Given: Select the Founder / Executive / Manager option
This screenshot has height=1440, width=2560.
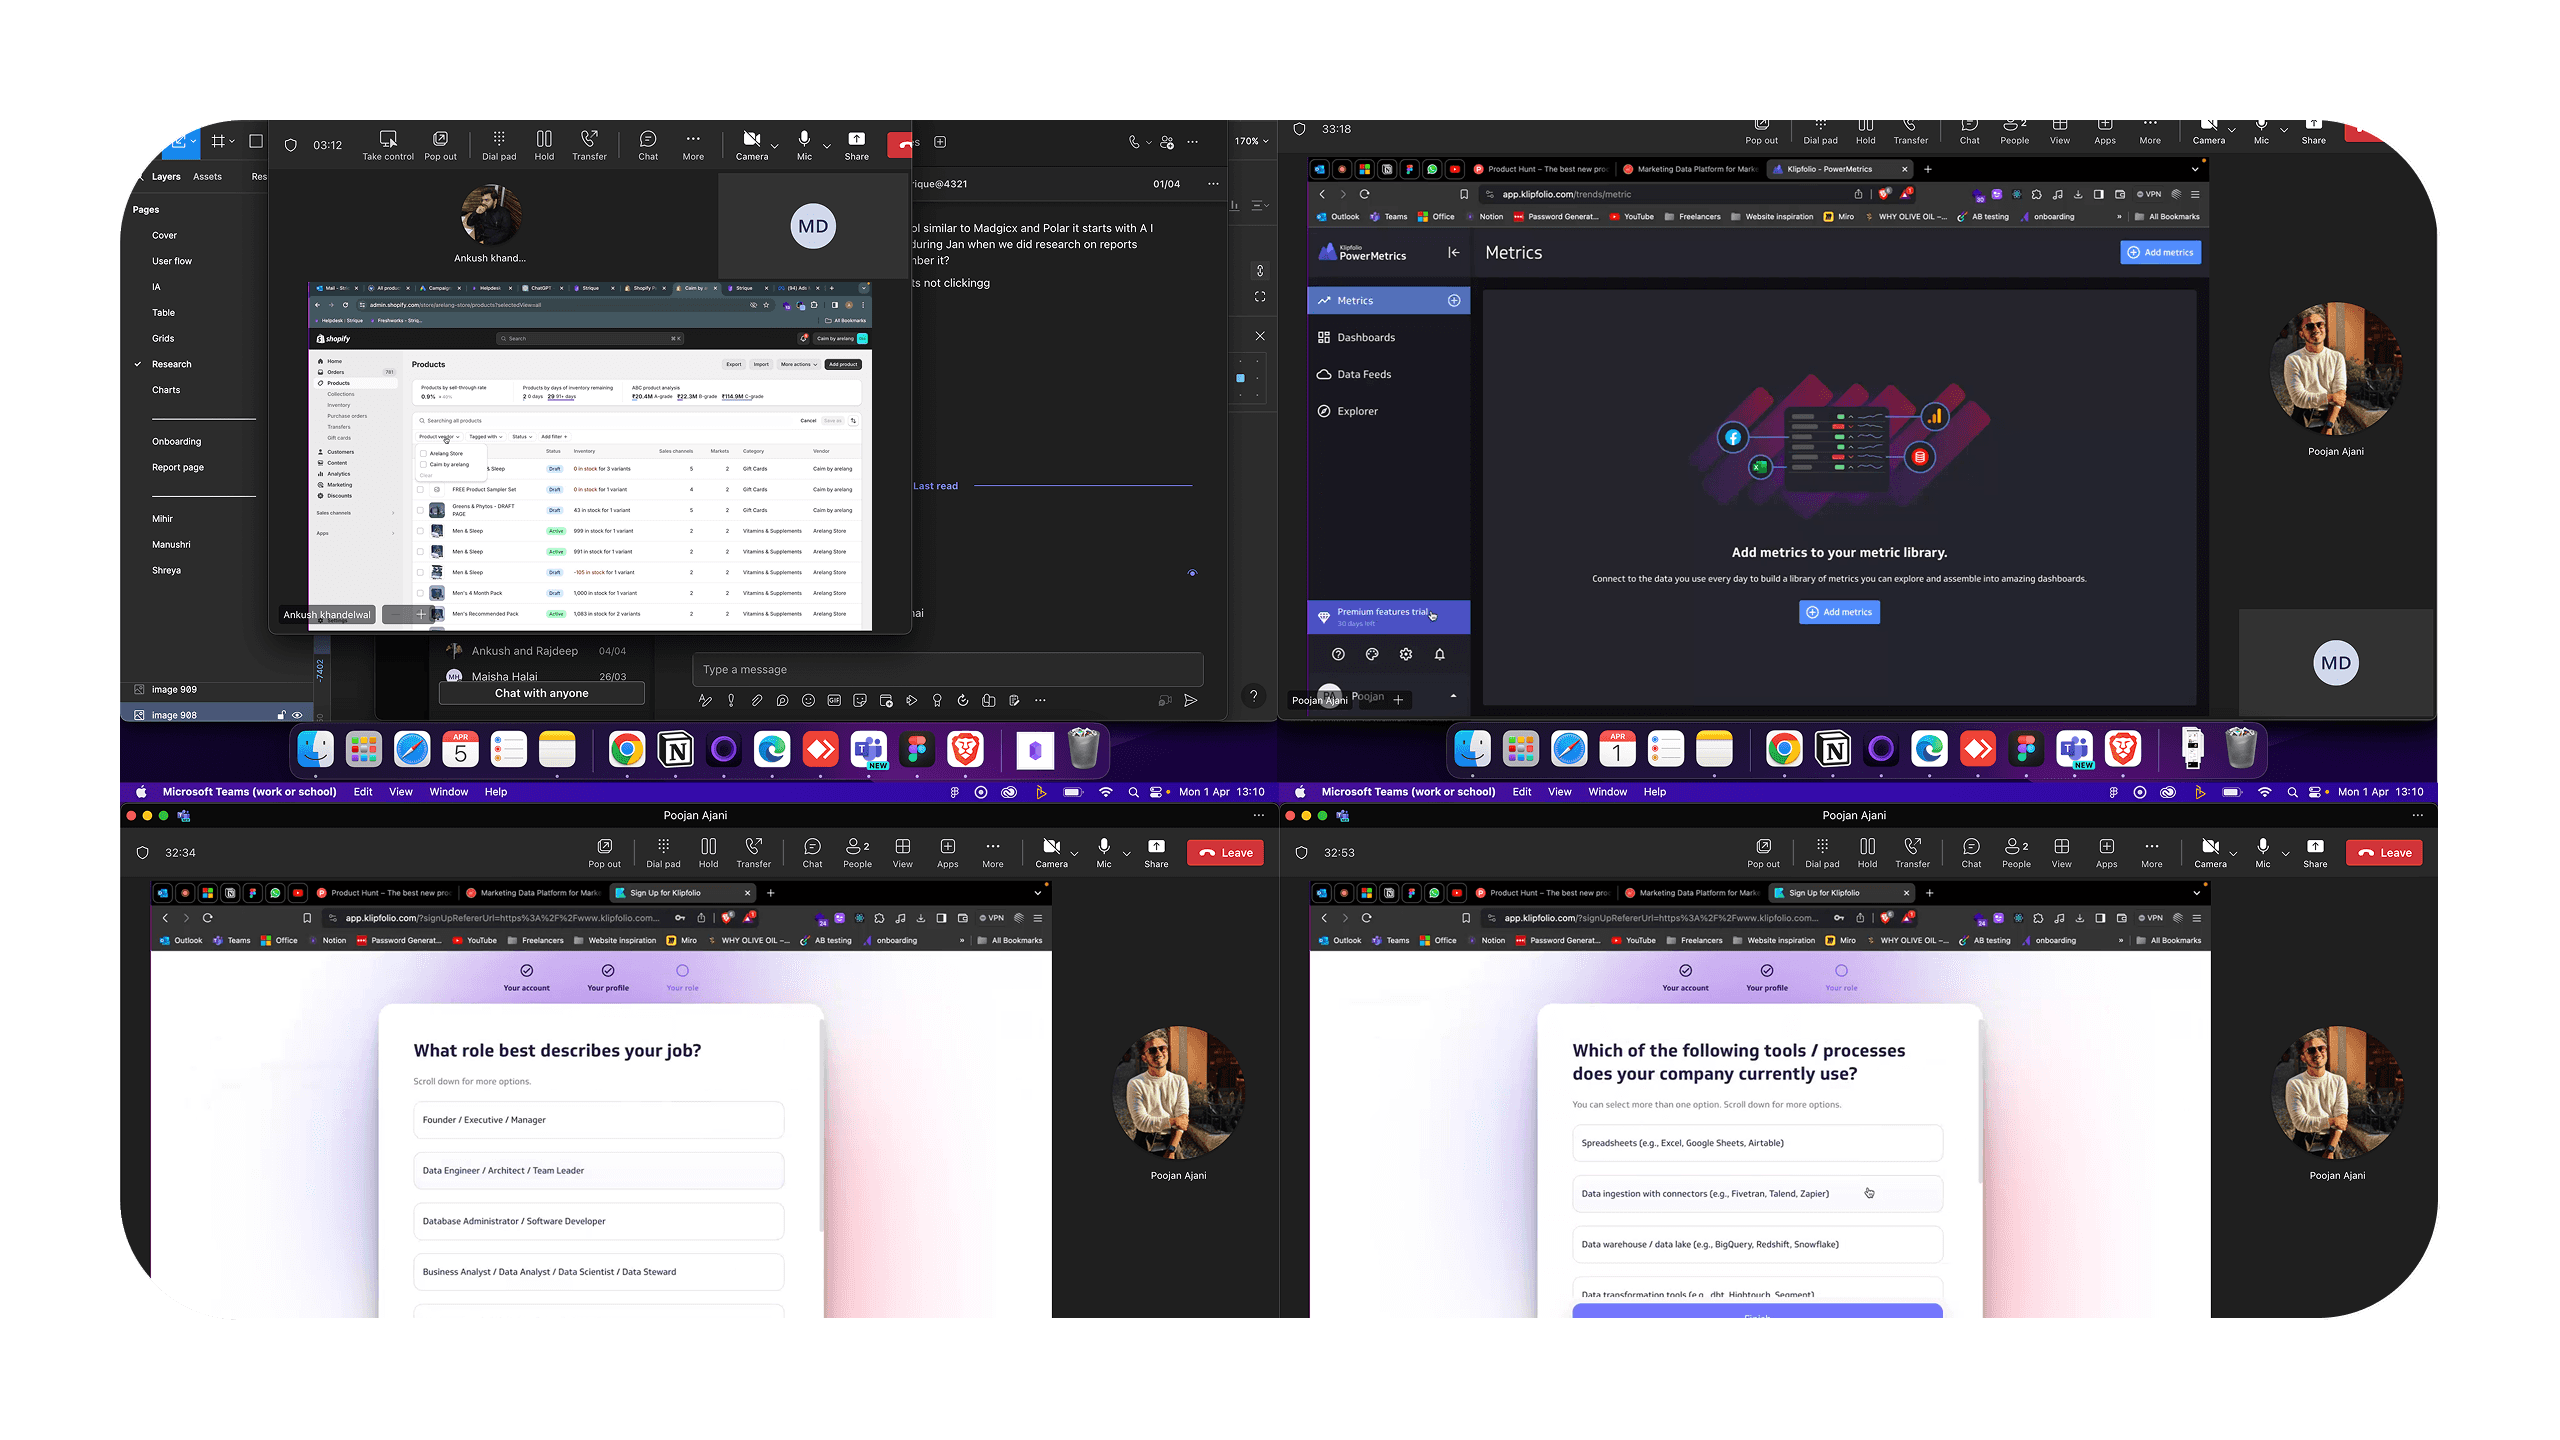Looking at the screenshot, I should (x=598, y=1120).
